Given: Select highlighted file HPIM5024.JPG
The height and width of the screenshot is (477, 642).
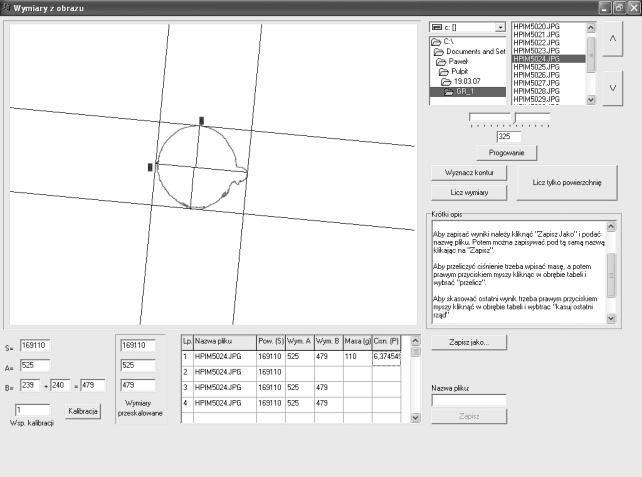Looking at the screenshot, I should [549, 59].
